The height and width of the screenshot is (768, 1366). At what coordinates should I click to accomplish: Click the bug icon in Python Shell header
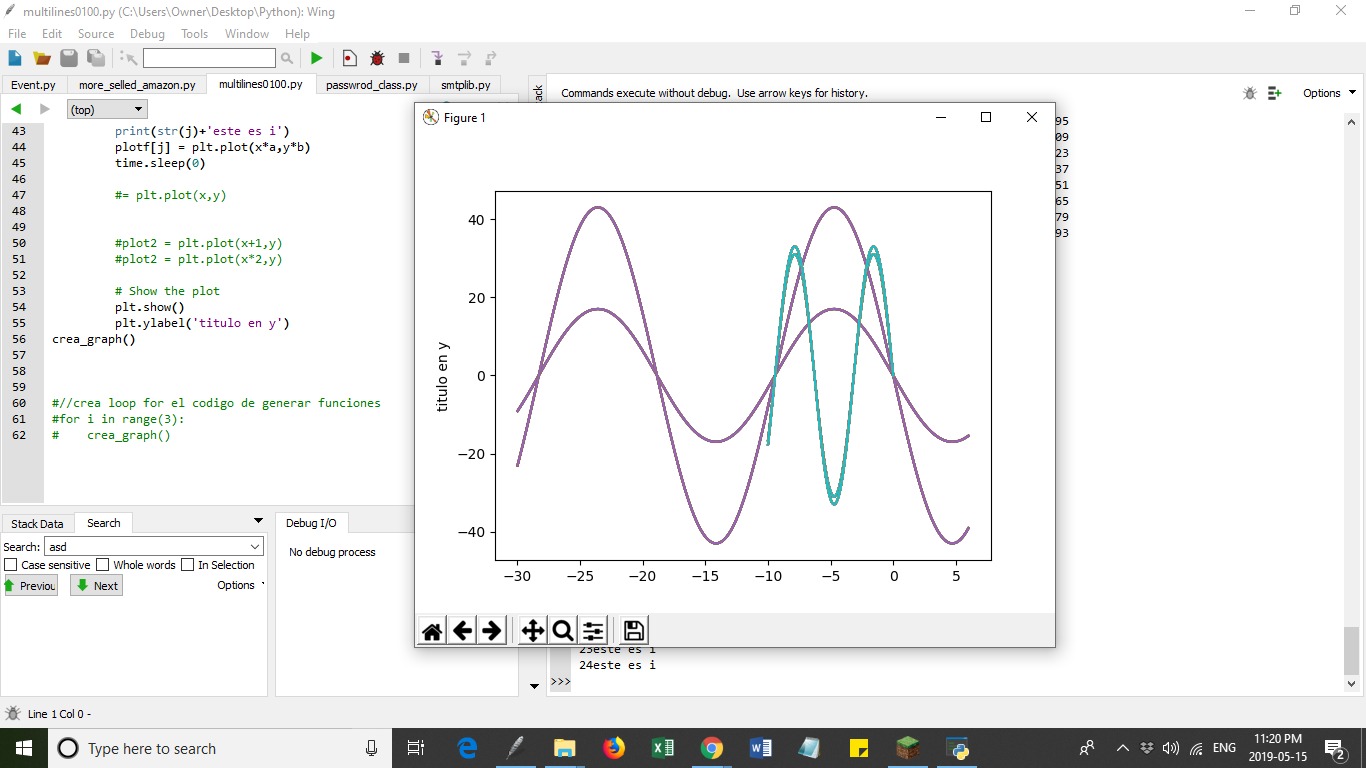1250,93
